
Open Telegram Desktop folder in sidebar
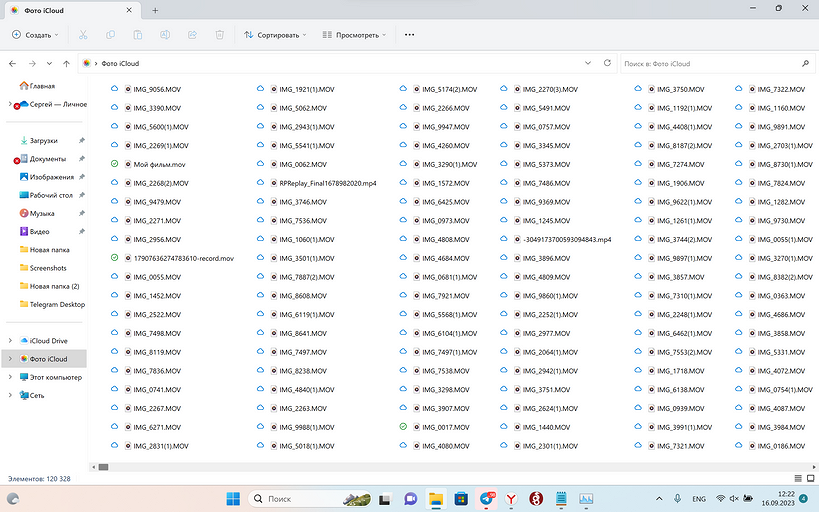point(57,304)
